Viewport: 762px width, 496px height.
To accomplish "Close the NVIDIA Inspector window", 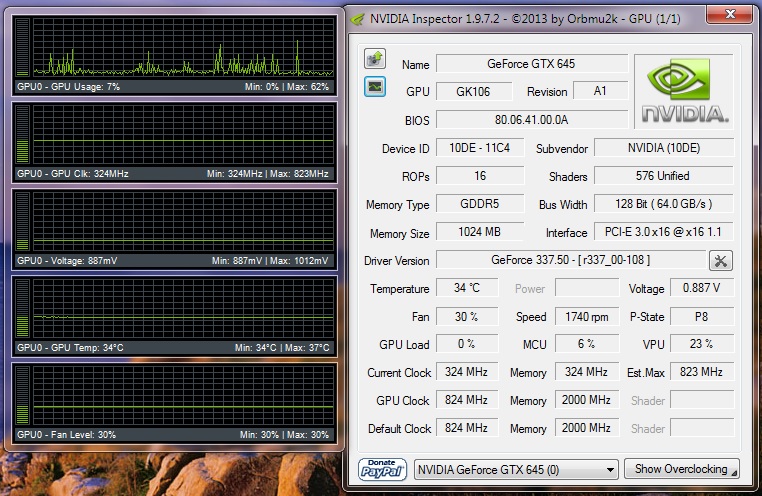I will 729,14.
